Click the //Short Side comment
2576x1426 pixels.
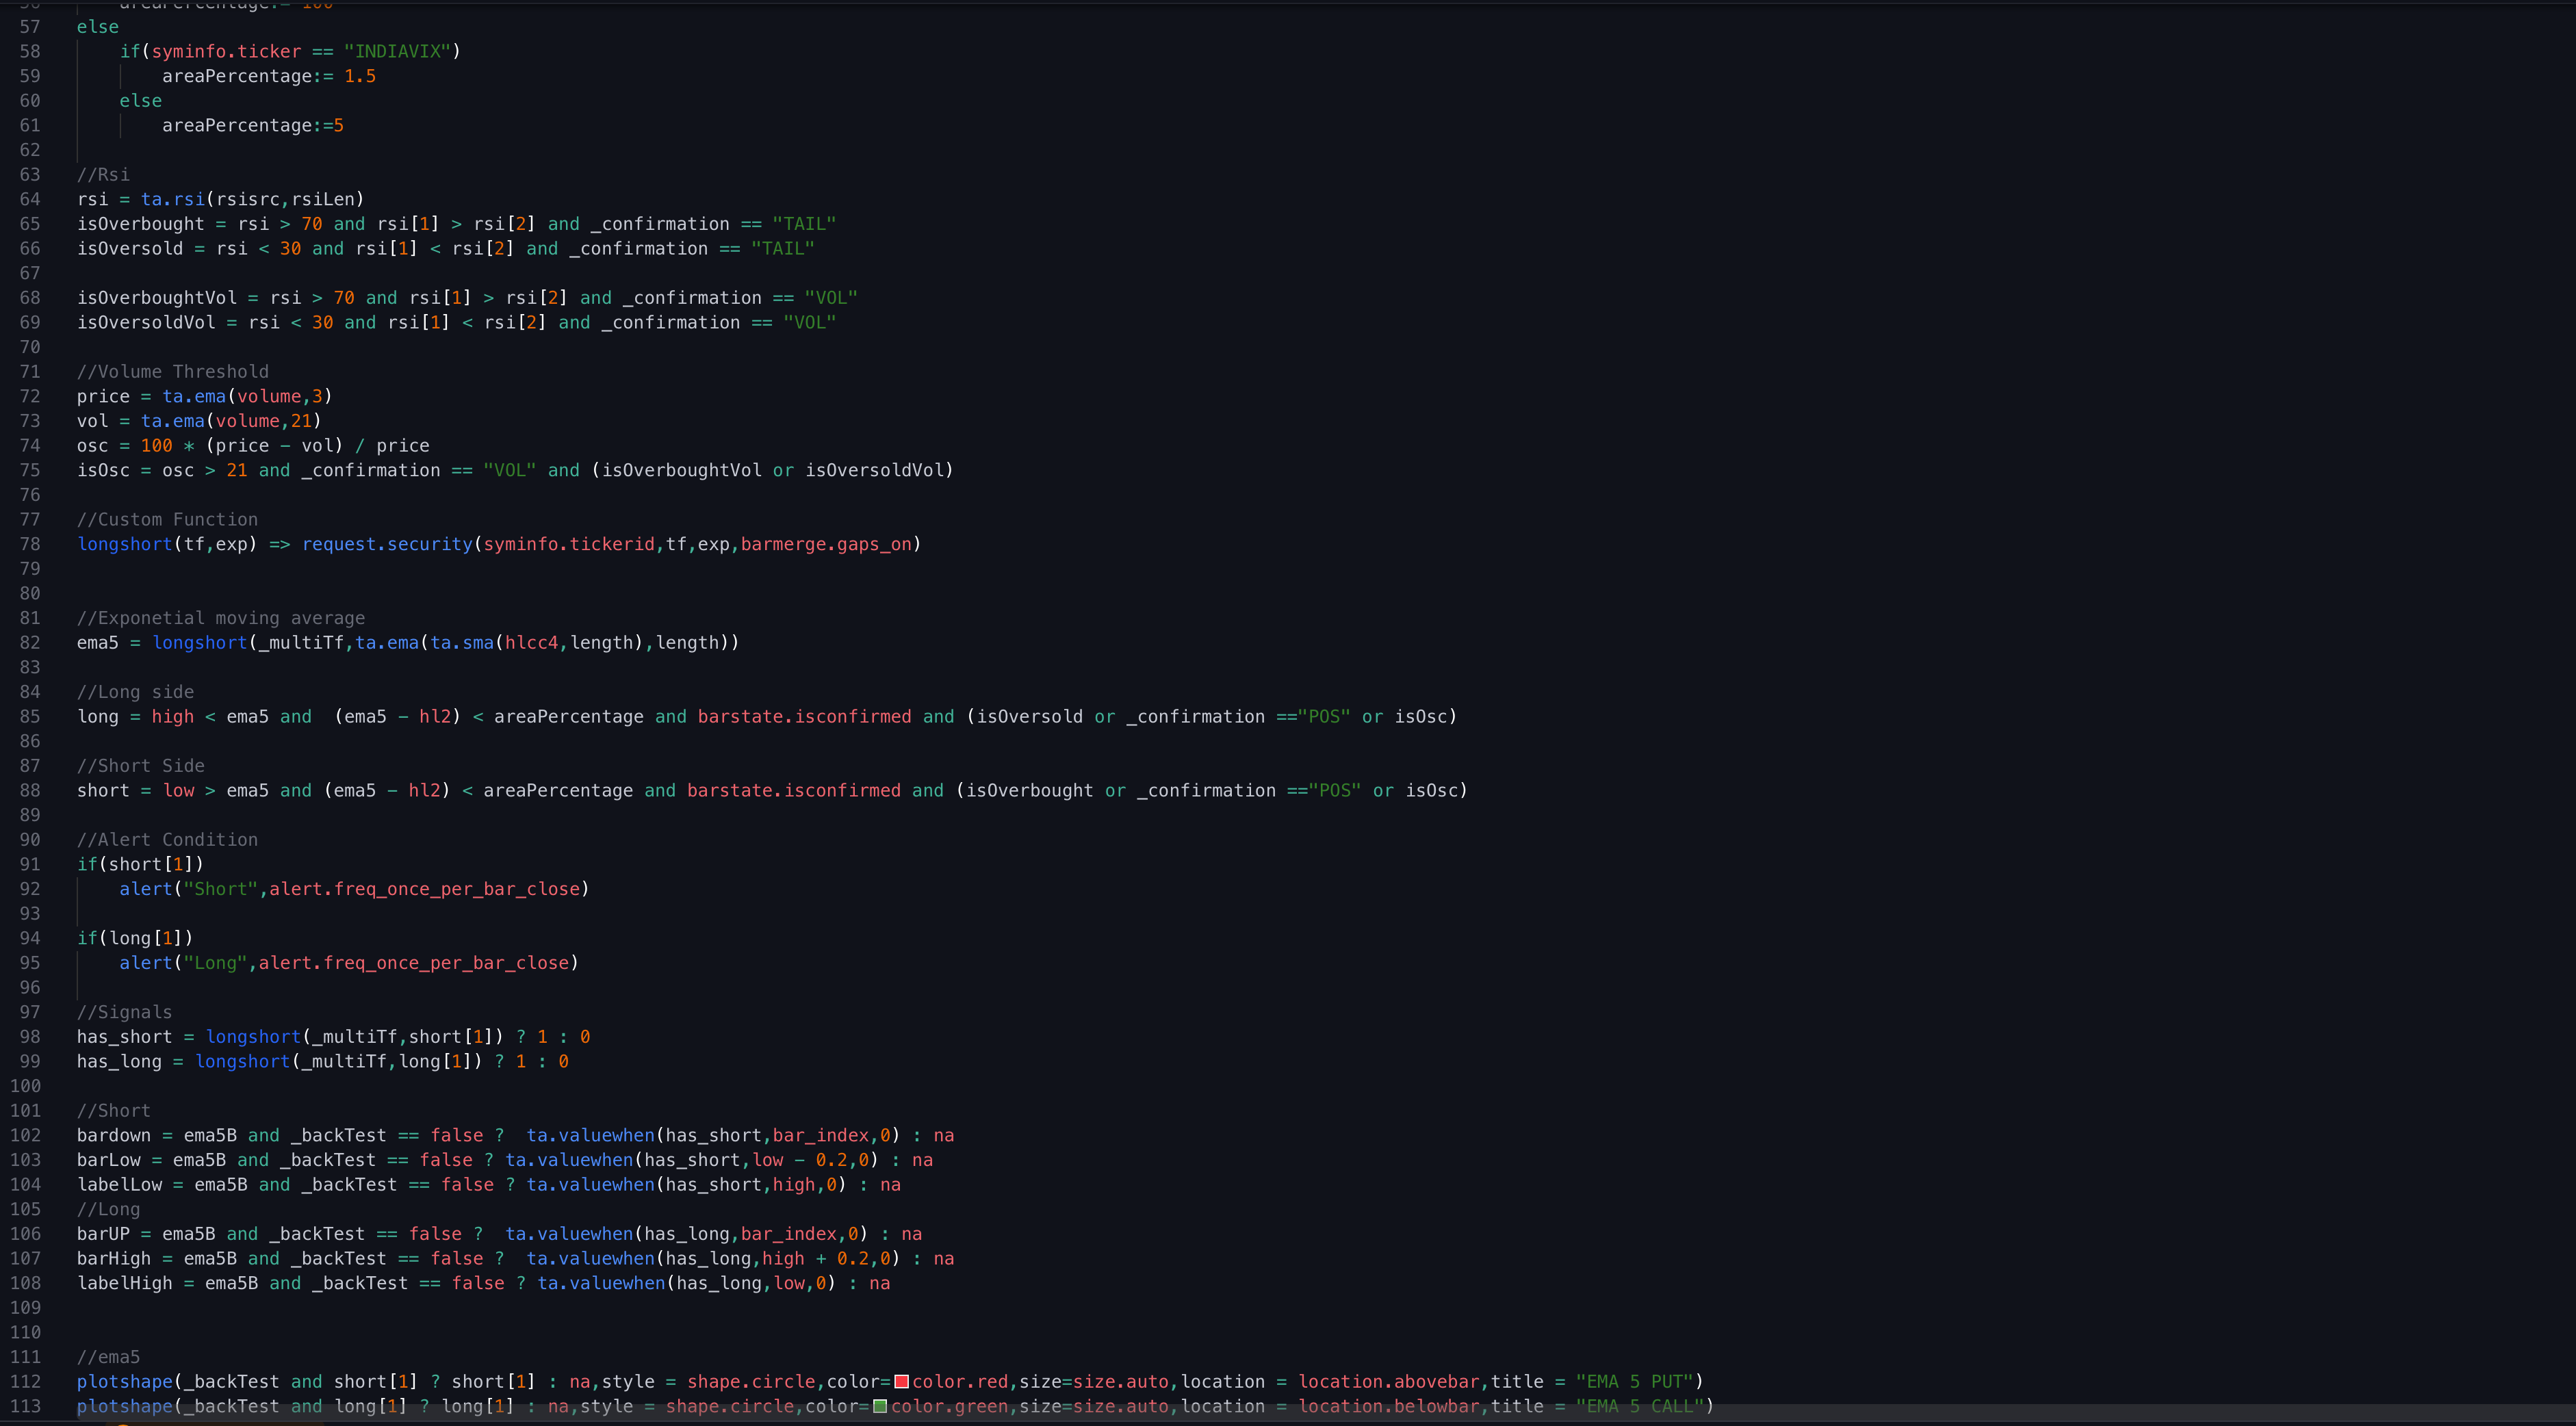tap(141, 765)
